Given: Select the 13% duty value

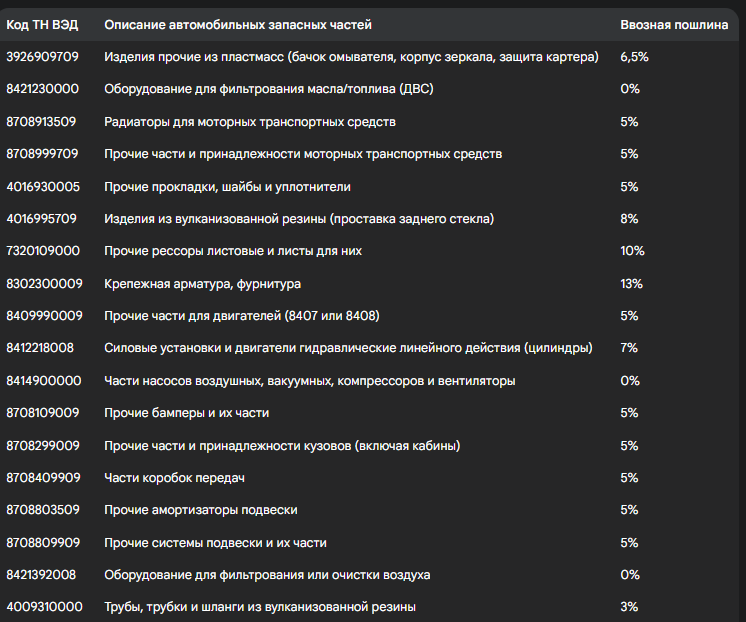Looking at the screenshot, I should [x=631, y=284].
